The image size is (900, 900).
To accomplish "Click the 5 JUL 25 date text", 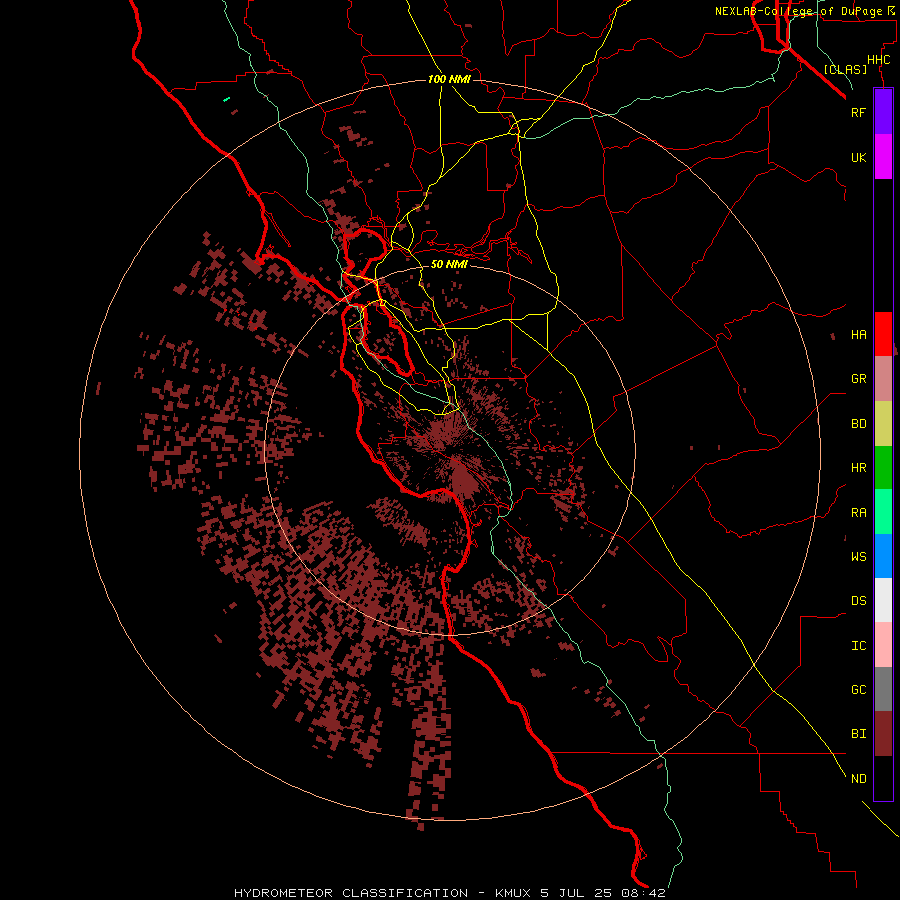I will coord(577,893).
